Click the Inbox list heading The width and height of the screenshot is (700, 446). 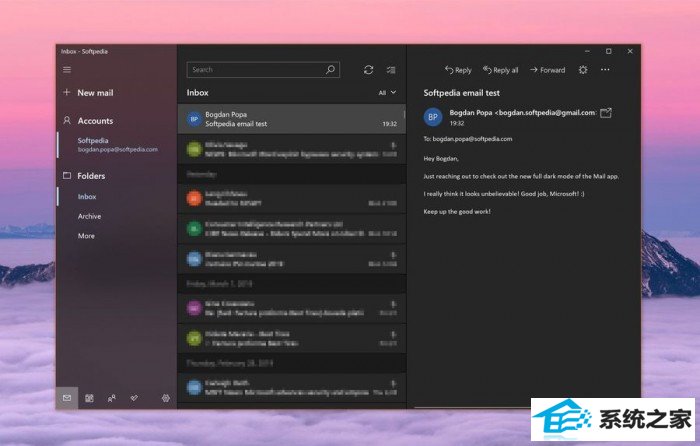point(197,92)
